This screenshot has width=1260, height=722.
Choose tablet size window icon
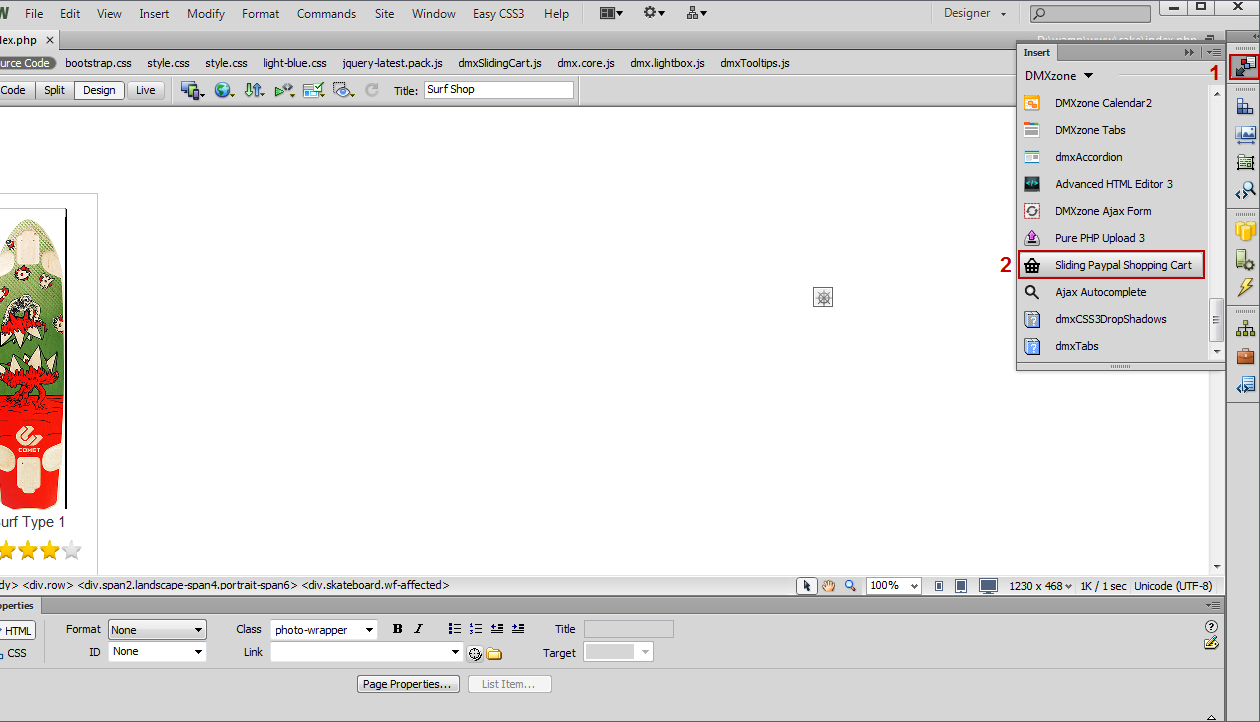point(961,586)
